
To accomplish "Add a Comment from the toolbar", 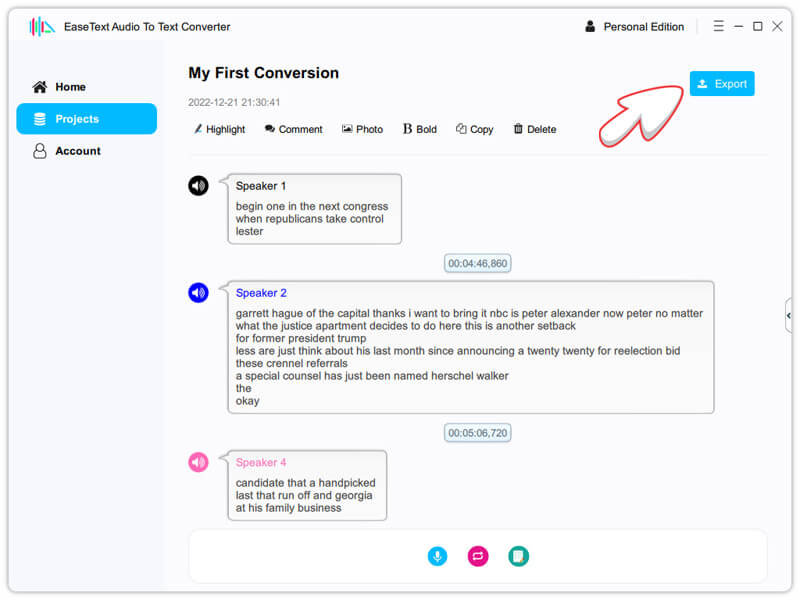I will point(293,129).
